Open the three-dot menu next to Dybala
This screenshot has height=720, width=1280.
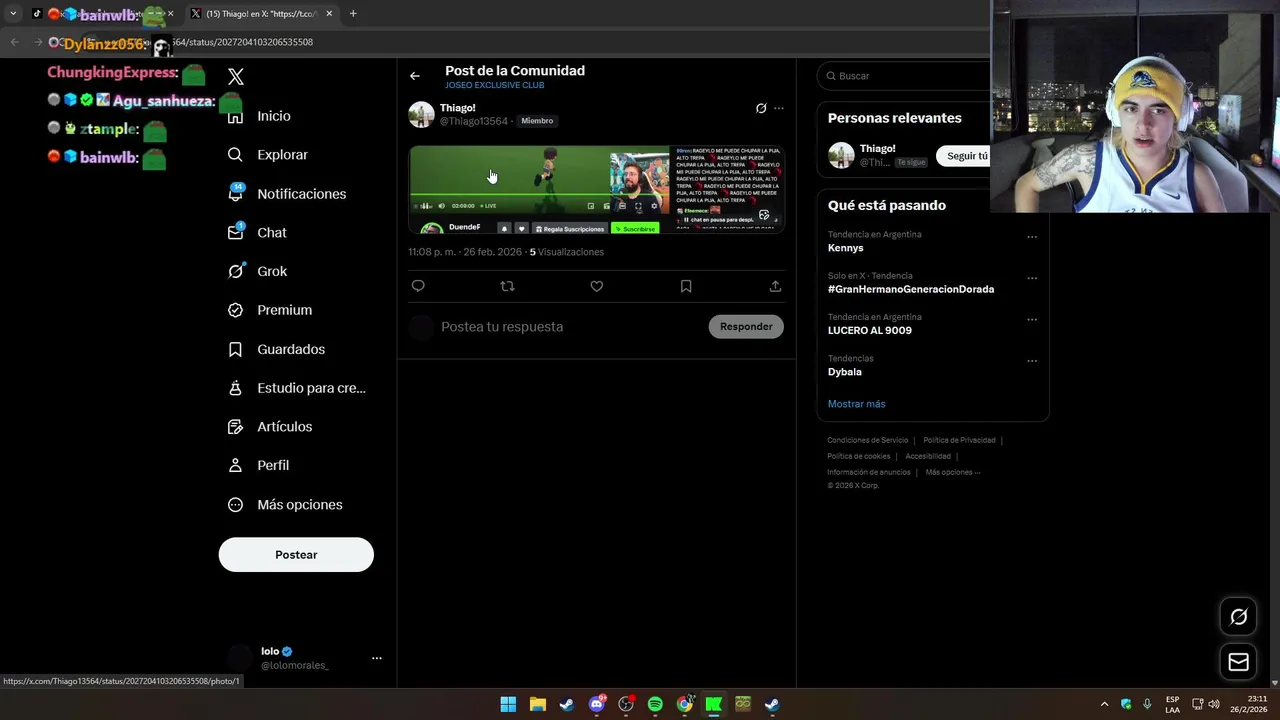[x=1032, y=362]
